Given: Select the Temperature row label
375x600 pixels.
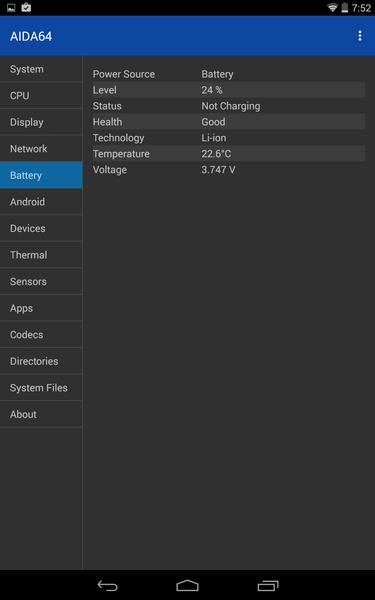Looking at the screenshot, I should point(121,154).
